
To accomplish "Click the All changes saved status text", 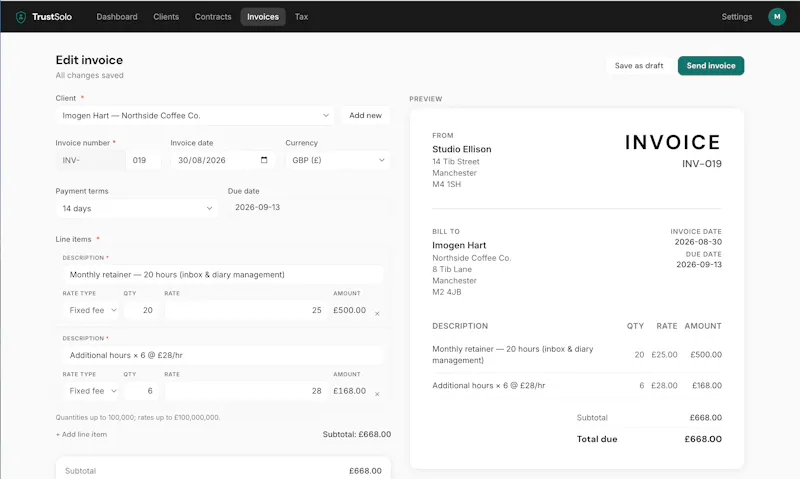I will tap(89, 75).
